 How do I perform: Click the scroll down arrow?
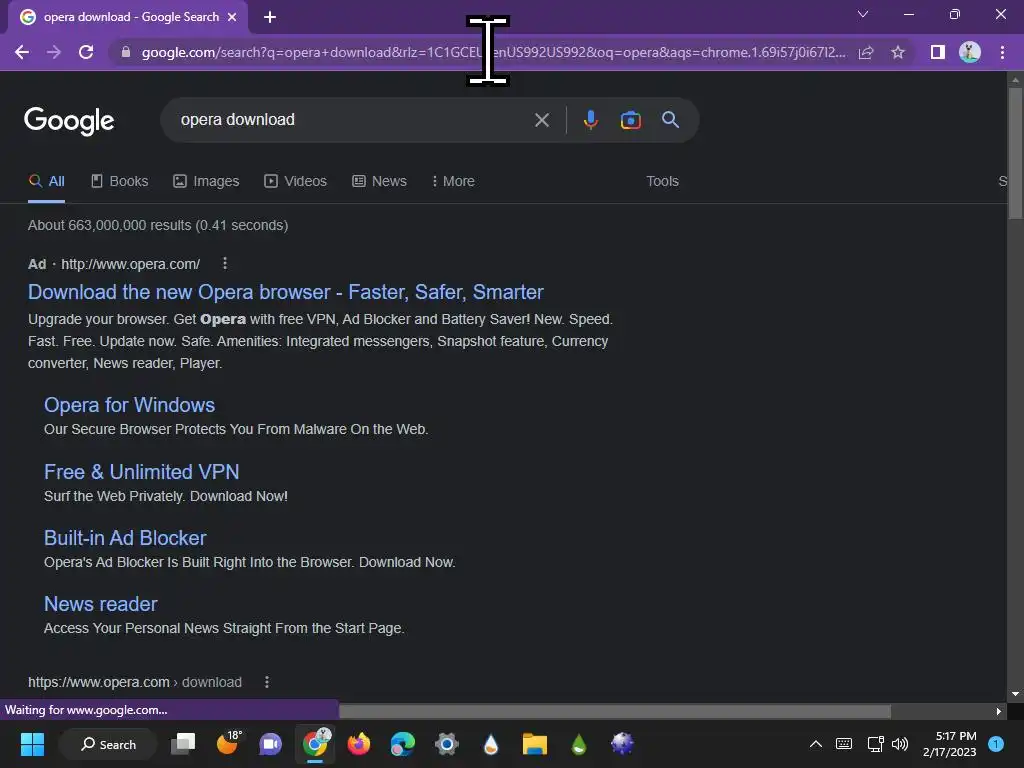tap(1015, 694)
